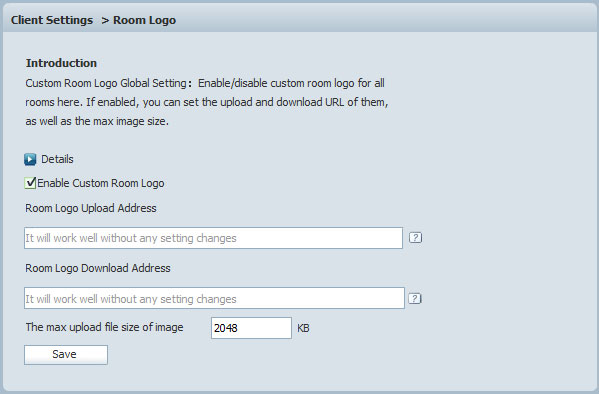Screen dimensions: 599x394
Task: Uncheck Enable Custom Room Logo checkbox
Action: click(x=30, y=183)
